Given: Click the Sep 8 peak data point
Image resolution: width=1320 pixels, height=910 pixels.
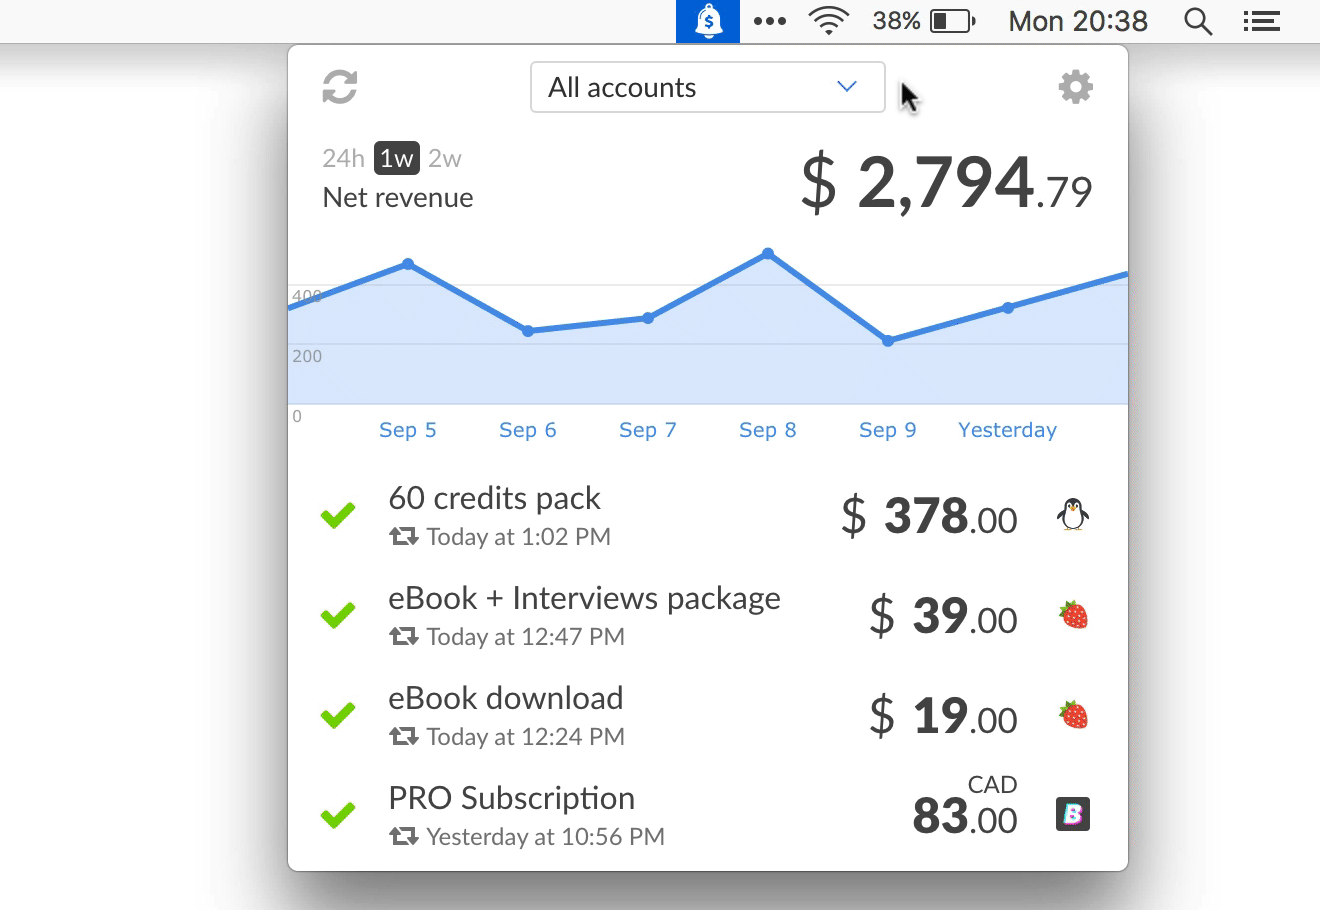Looking at the screenshot, I should [x=768, y=254].
